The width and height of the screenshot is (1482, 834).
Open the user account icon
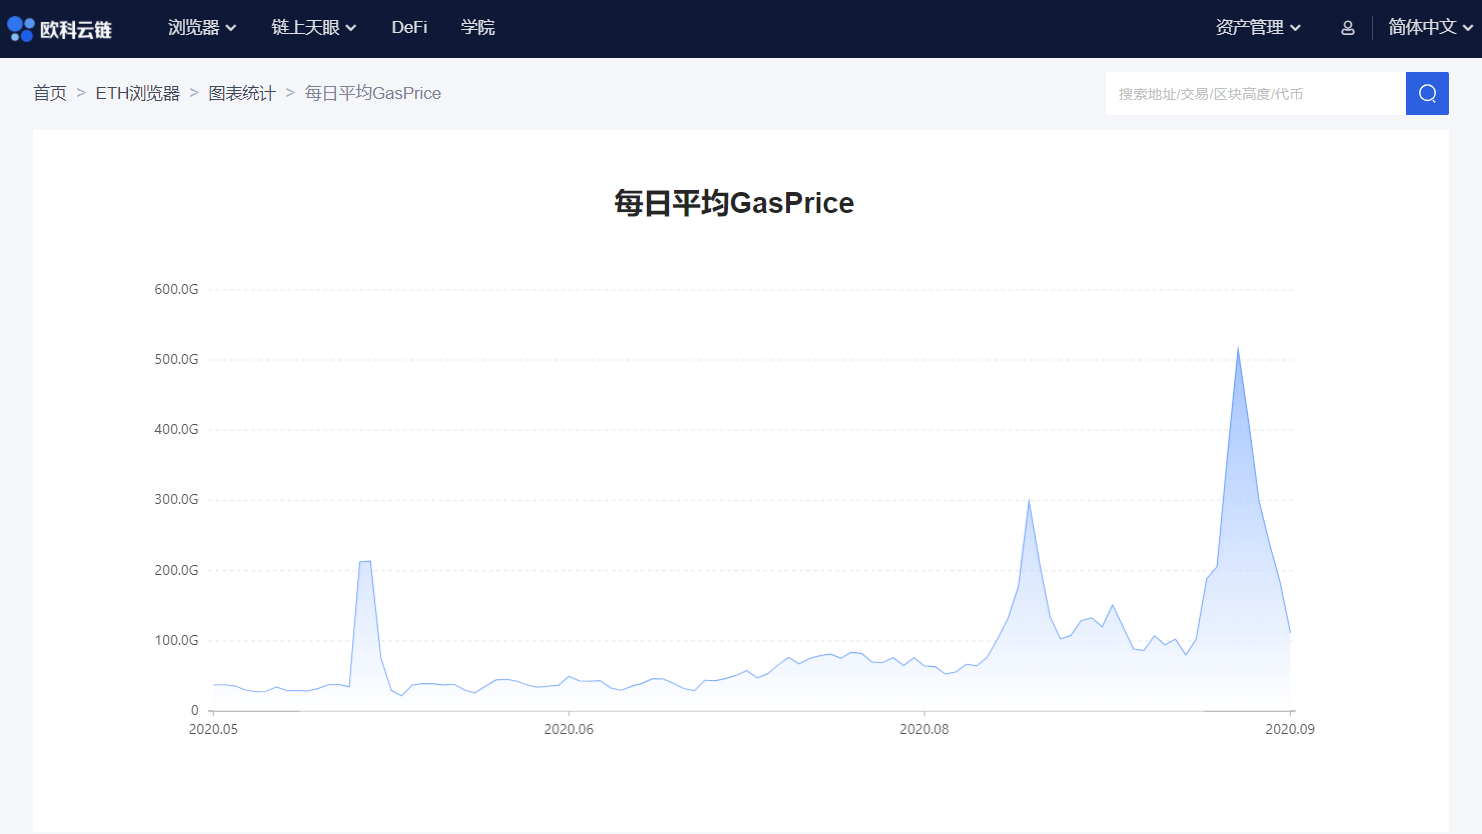1347,28
